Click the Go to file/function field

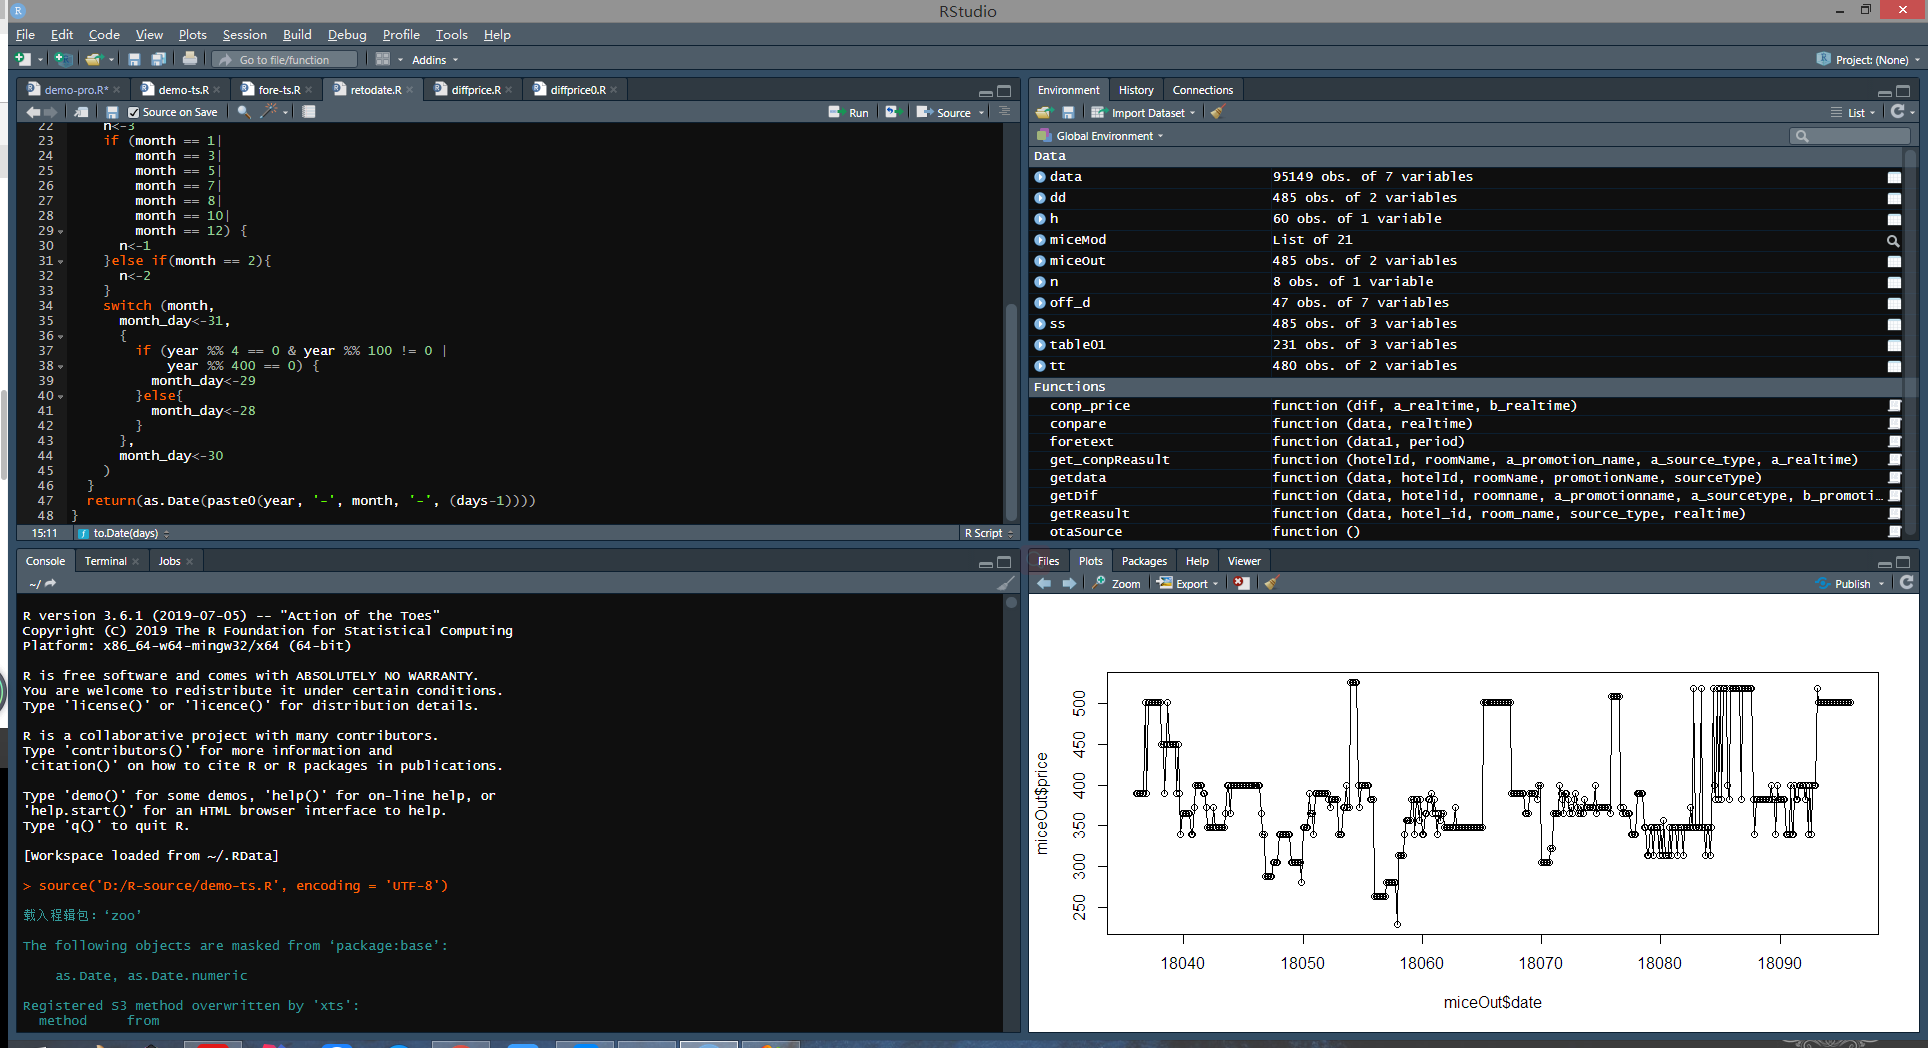286,60
